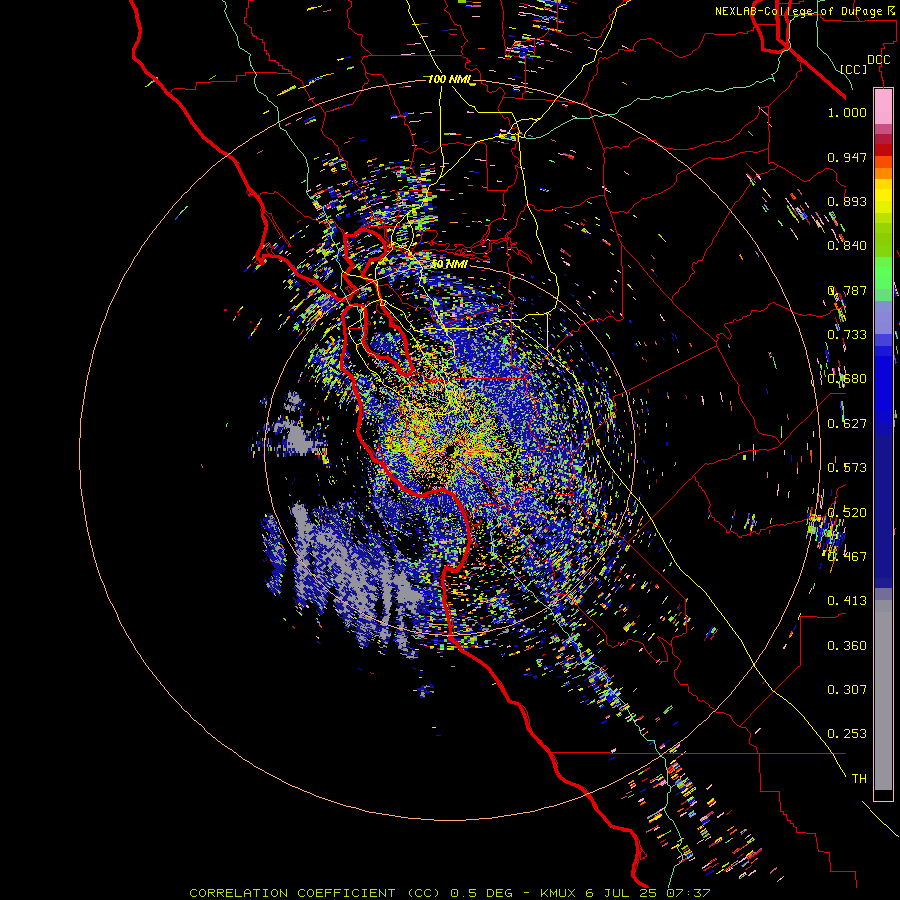Screen dimensions: 900x900
Task: Click the 0.307 legend value
Action: pyautogui.click(x=847, y=690)
